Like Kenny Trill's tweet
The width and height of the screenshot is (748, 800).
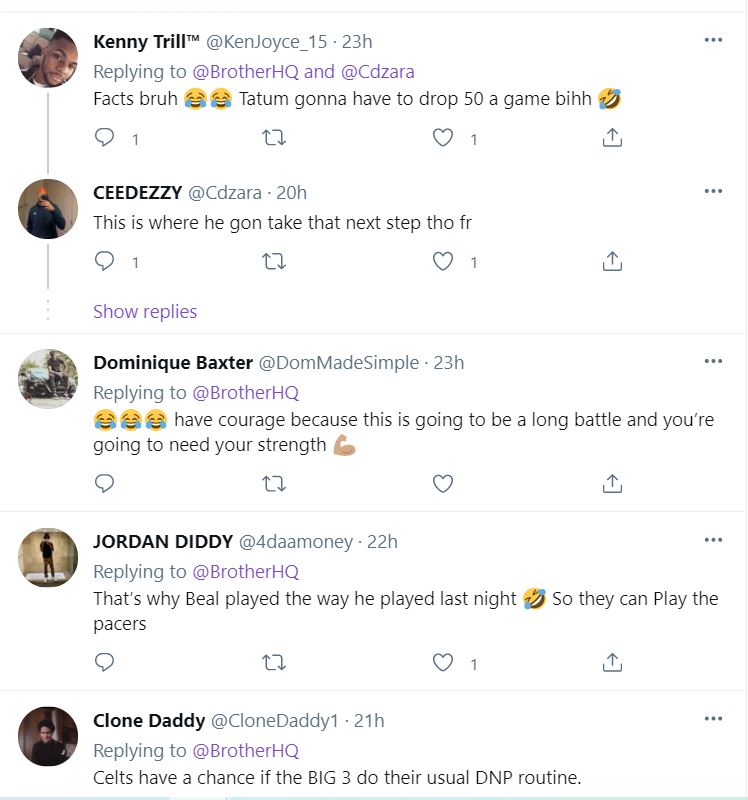click(443, 139)
